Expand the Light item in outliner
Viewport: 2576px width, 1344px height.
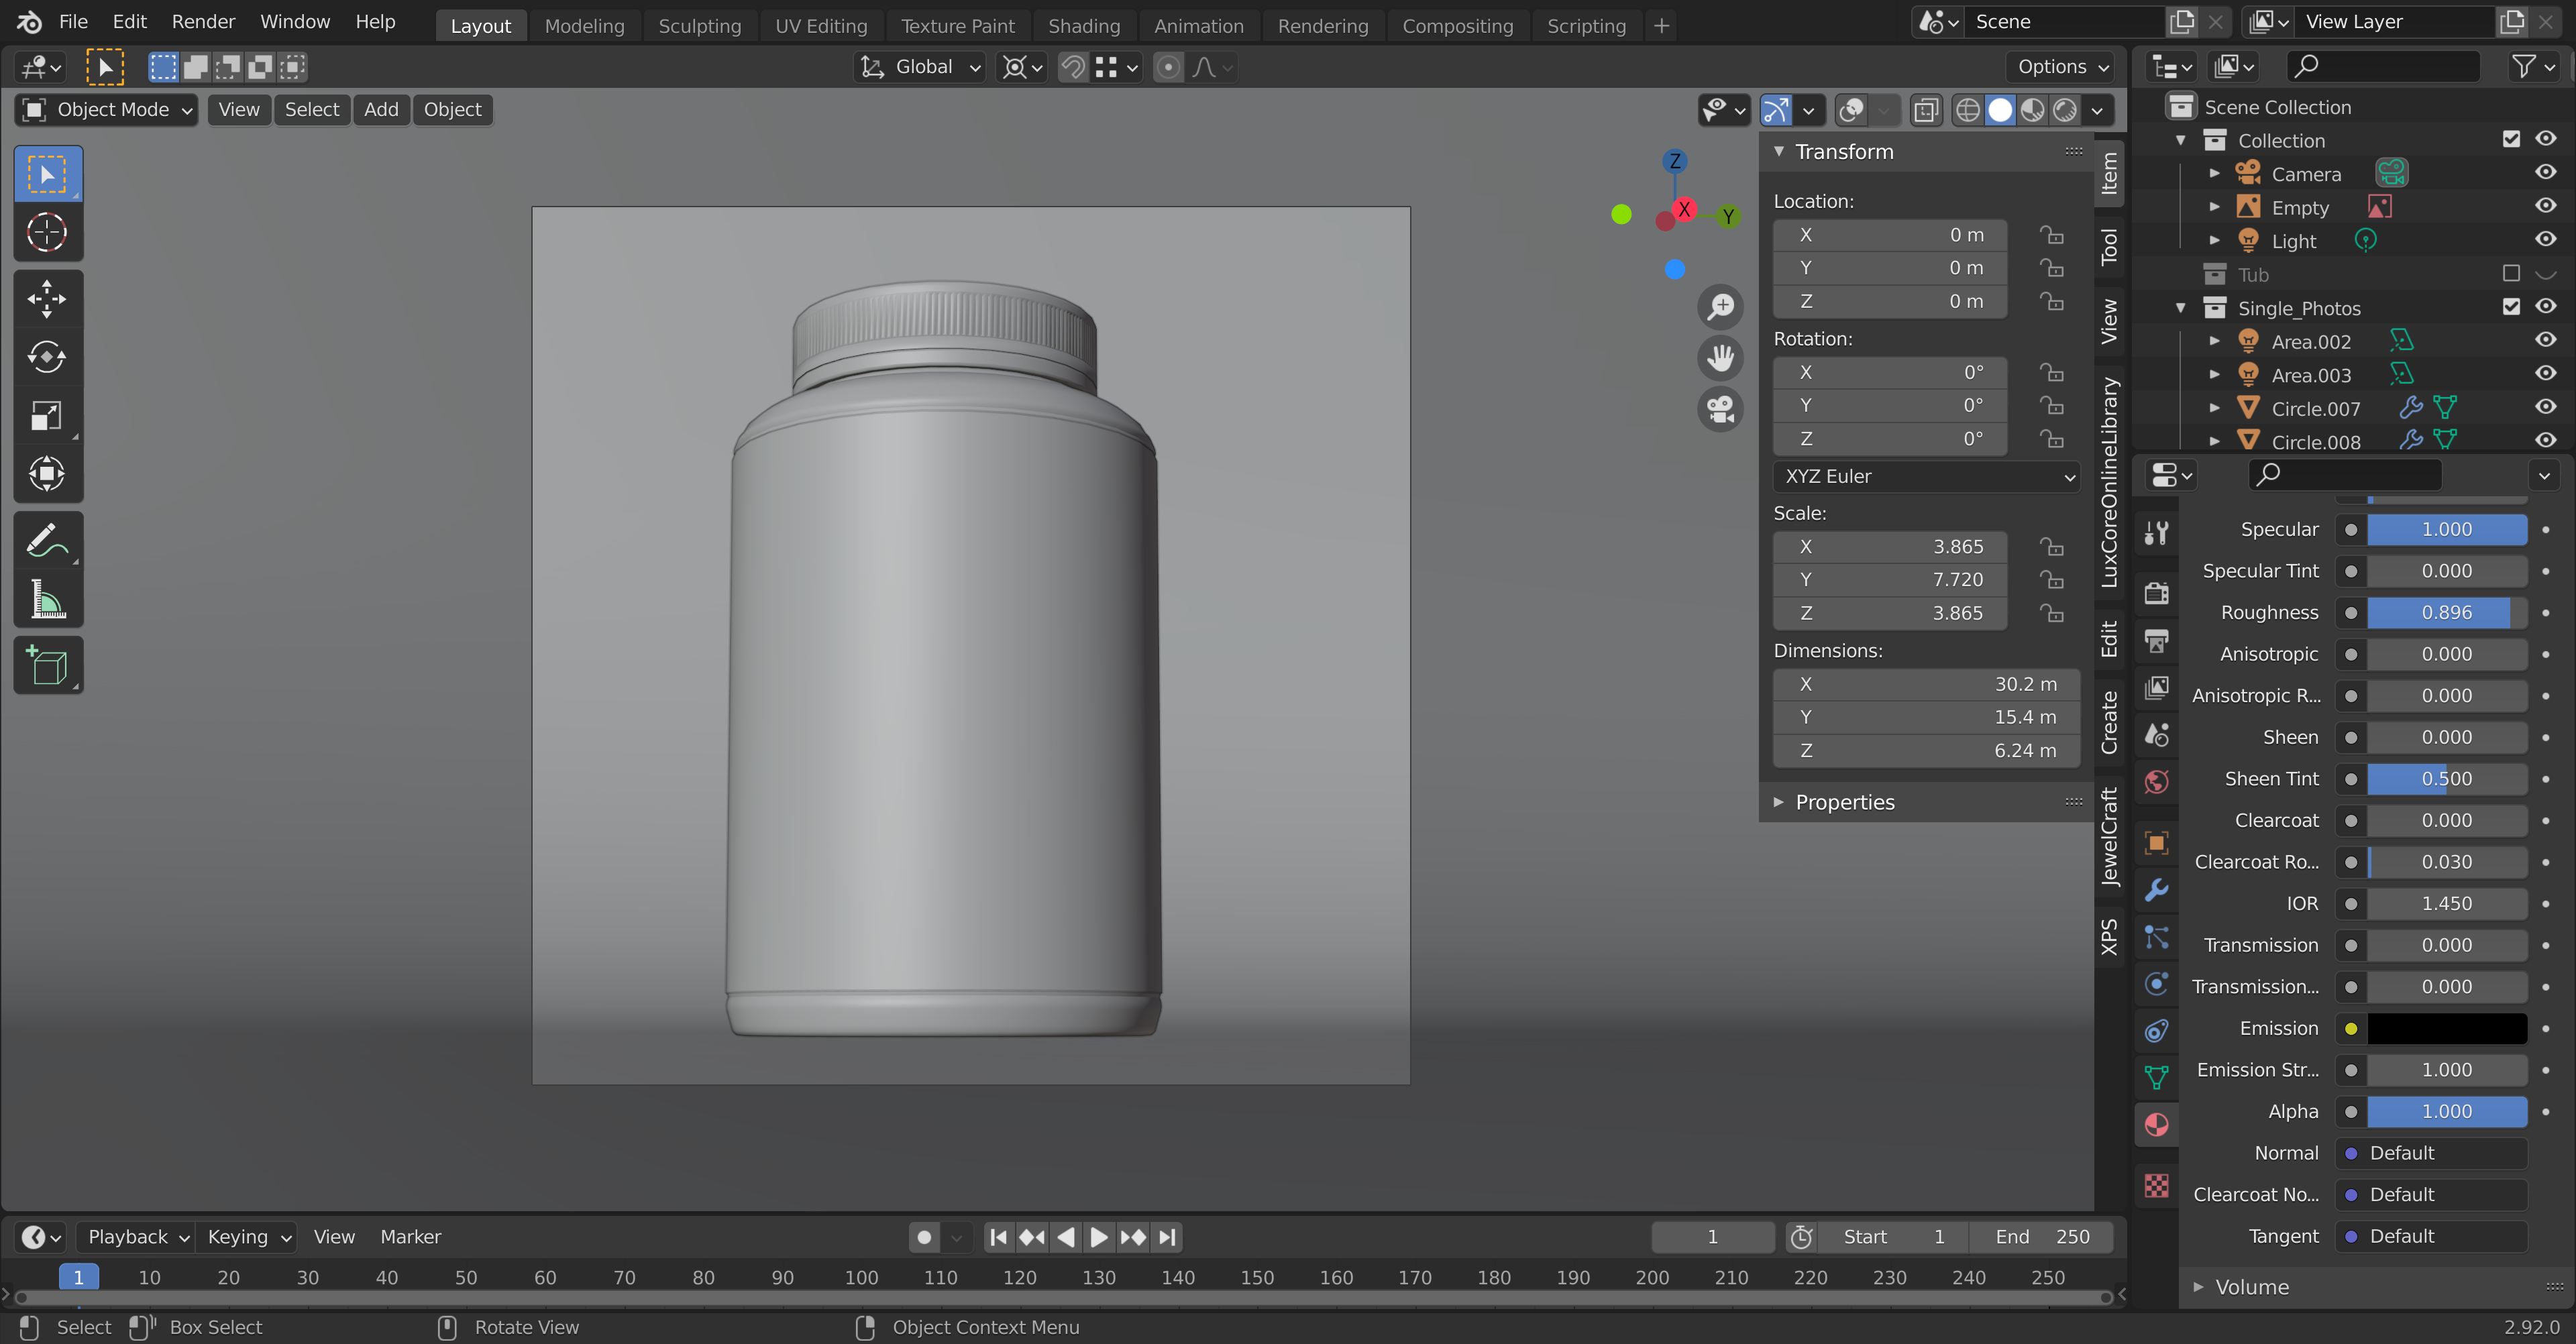[2215, 240]
